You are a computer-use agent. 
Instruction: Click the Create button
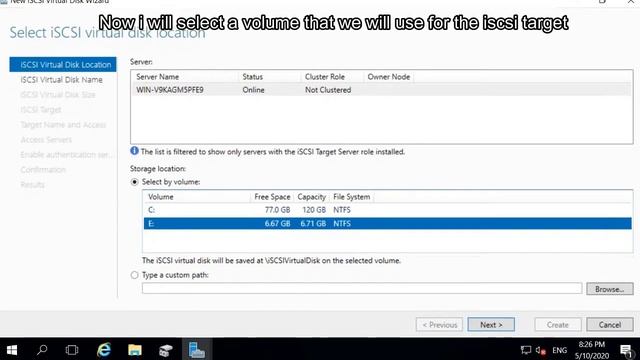click(x=558, y=324)
